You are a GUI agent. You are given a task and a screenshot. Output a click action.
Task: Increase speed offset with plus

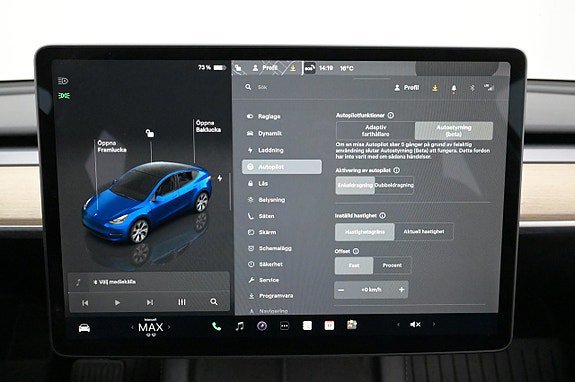pos(401,290)
